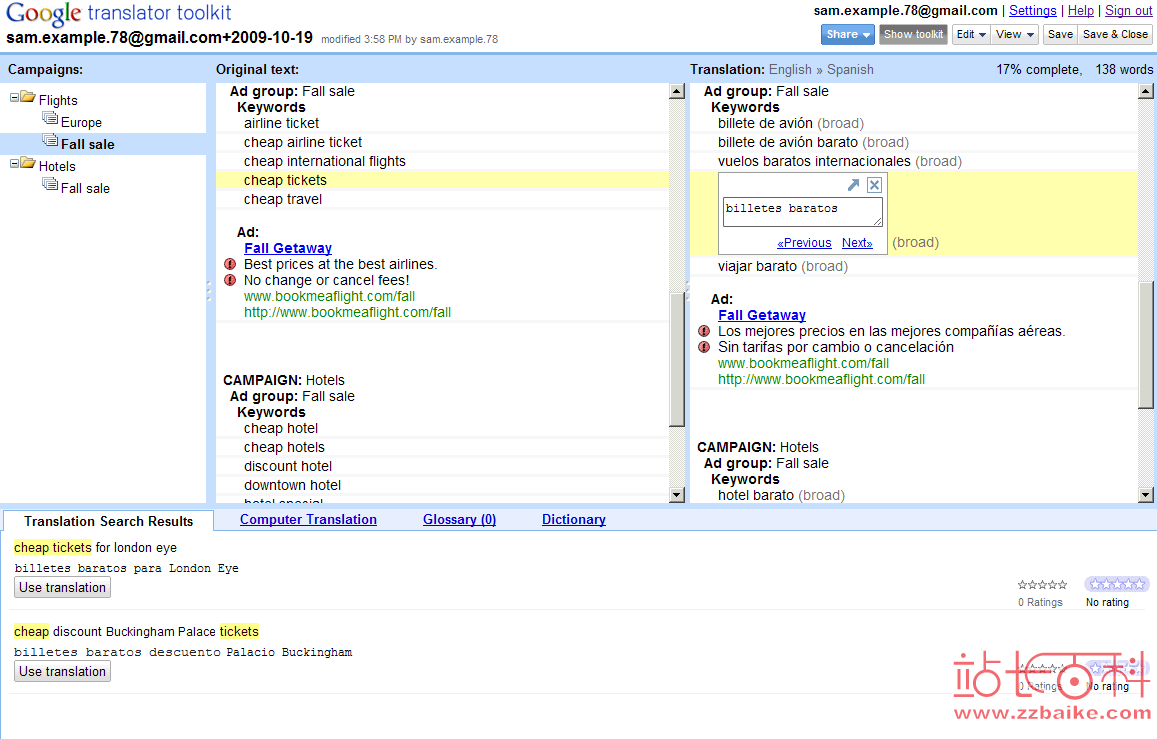
Task: Click the Show toolkit button
Action: click(x=913, y=35)
